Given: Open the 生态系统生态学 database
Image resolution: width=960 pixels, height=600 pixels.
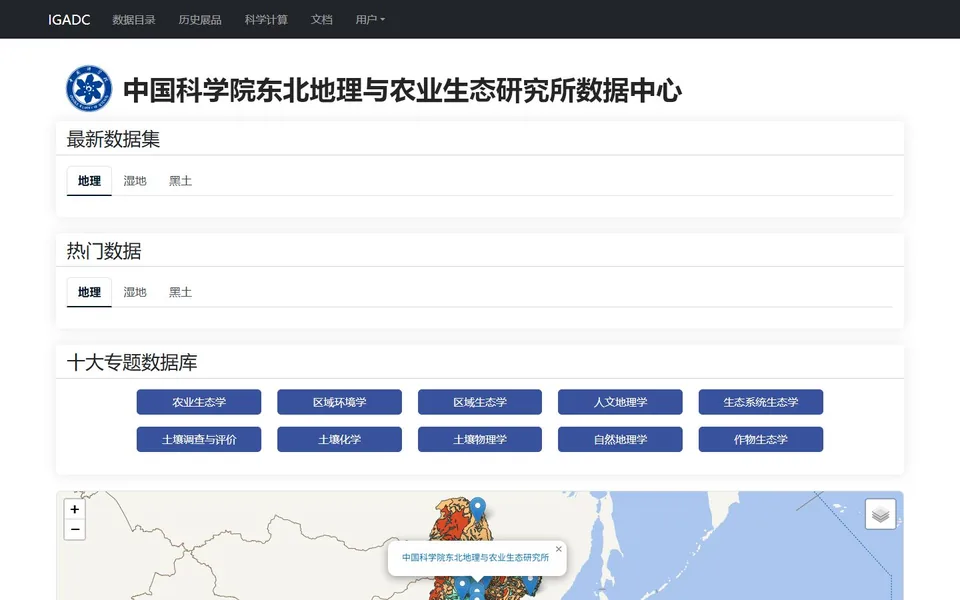Looking at the screenshot, I should tap(760, 402).
